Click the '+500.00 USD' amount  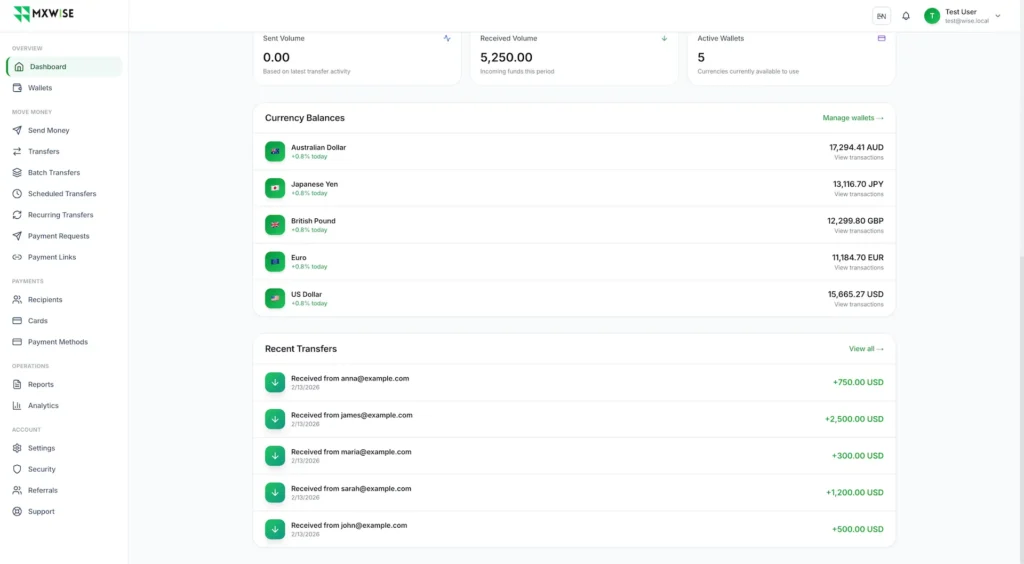point(857,529)
